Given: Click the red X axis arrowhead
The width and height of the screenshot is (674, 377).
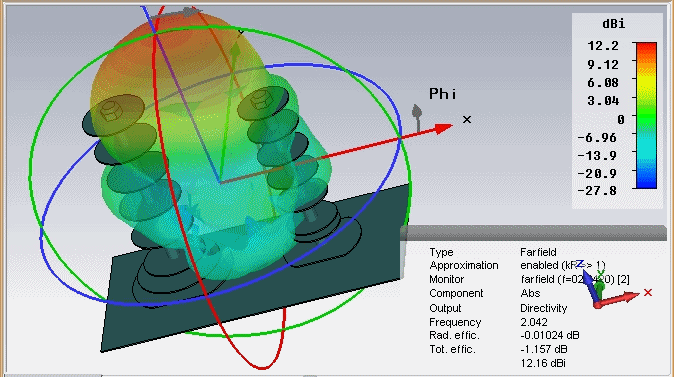Looking at the screenshot, I should [444, 128].
